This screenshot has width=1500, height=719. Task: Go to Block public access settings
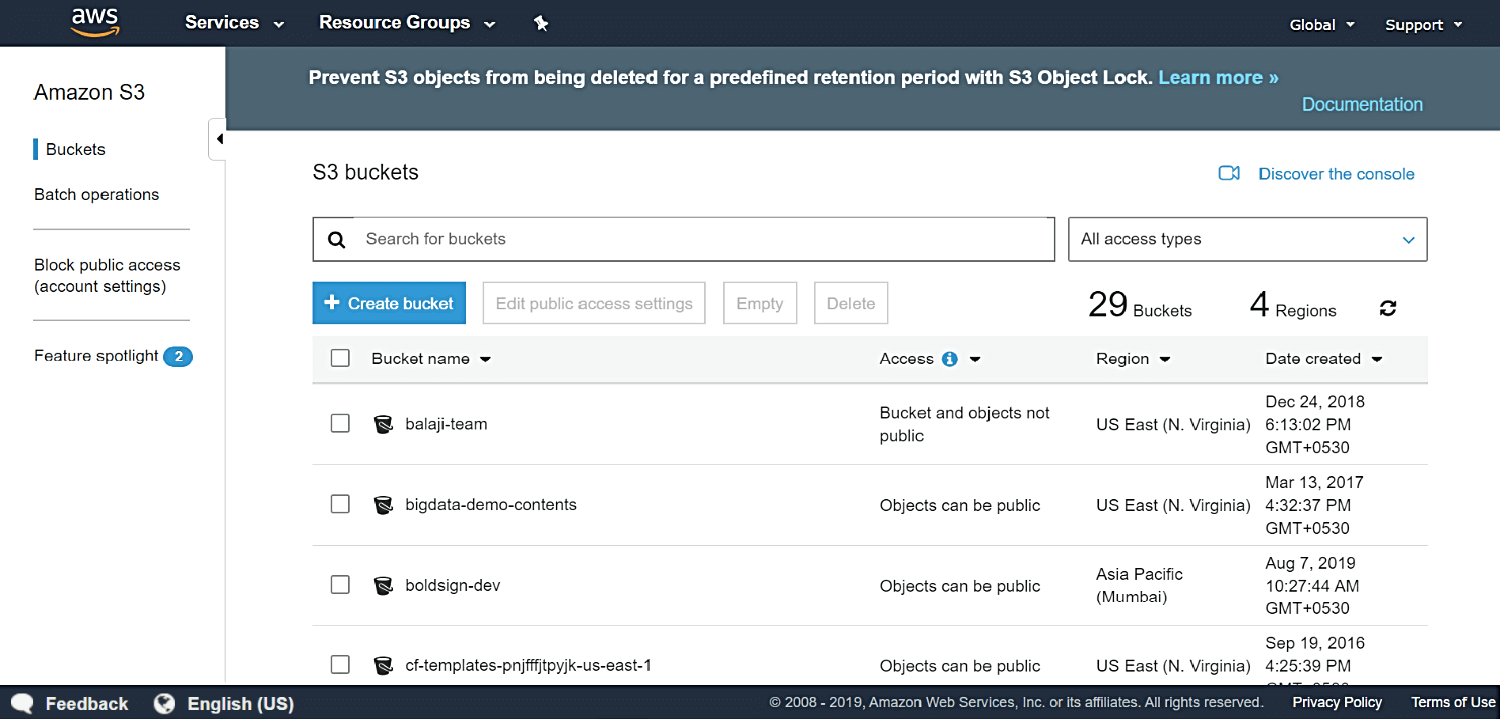107,276
